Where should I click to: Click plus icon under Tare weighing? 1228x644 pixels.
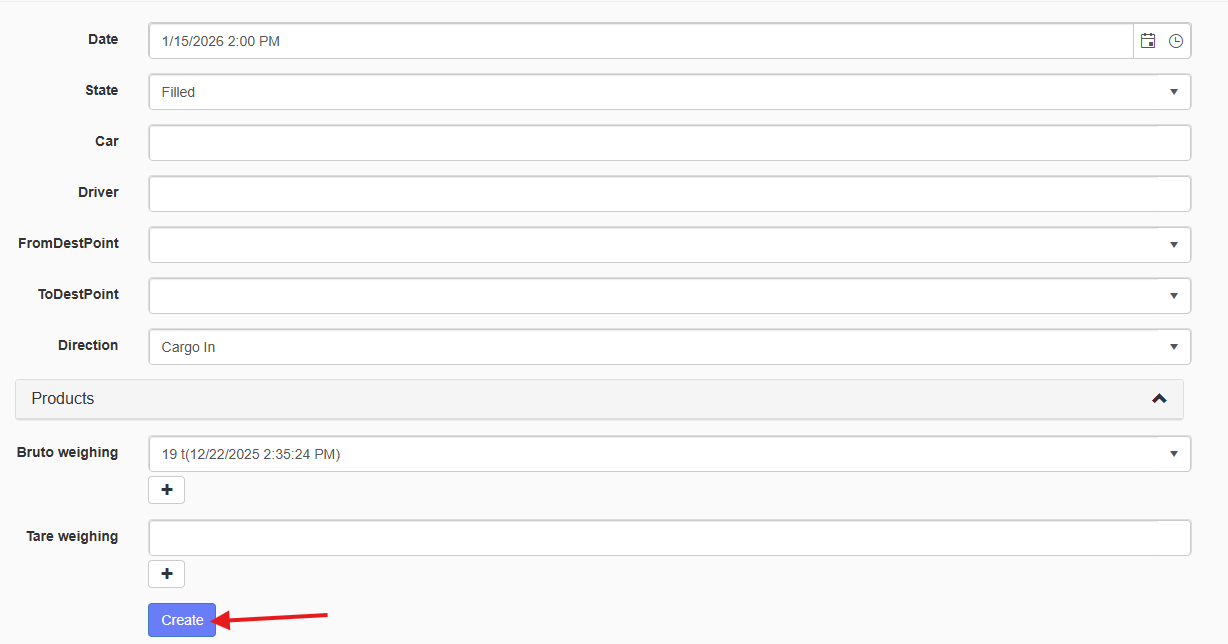click(167, 574)
